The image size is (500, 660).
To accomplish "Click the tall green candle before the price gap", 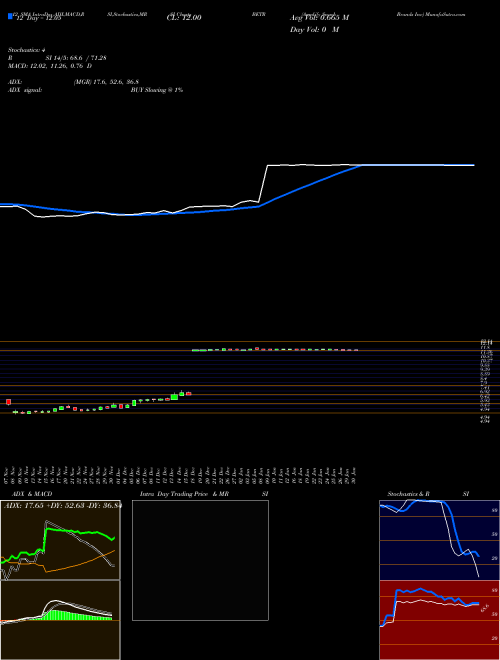I will (174, 397).
